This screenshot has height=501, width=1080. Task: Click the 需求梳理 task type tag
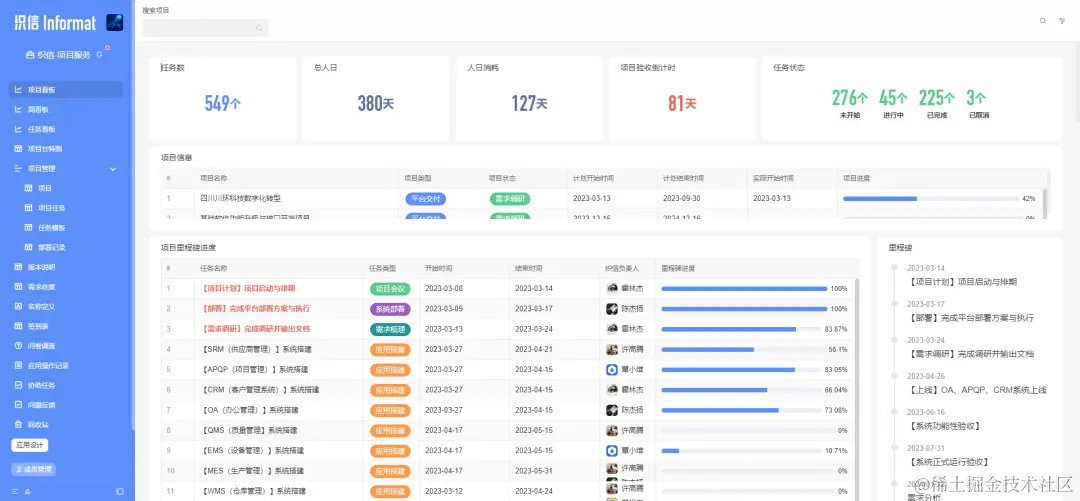(x=391, y=329)
